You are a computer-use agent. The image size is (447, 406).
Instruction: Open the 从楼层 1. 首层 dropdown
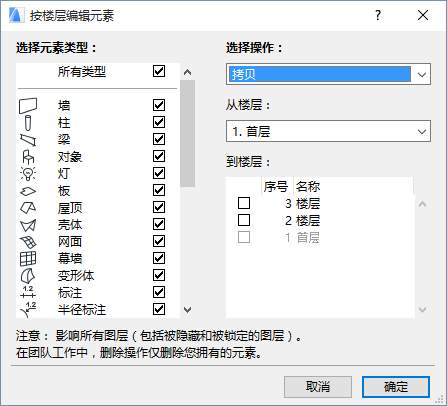(328, 131)
